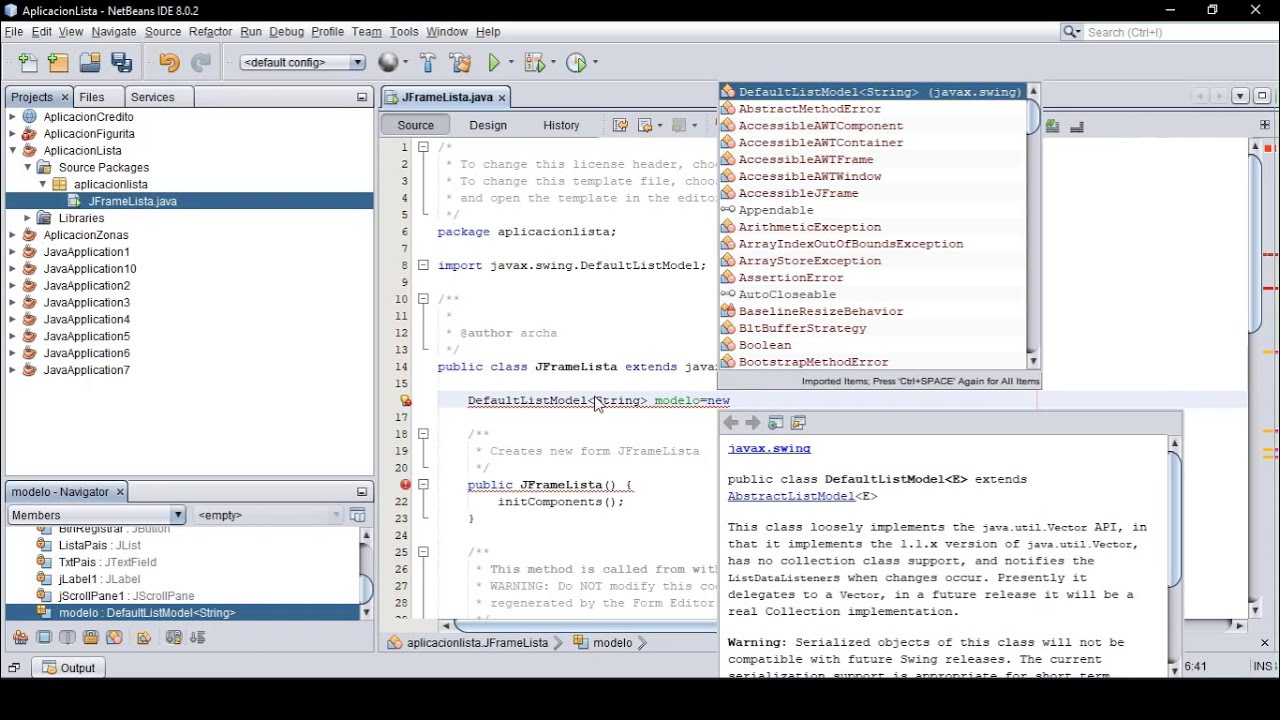Select ArrayStoreException in completion list

point(872,261)
